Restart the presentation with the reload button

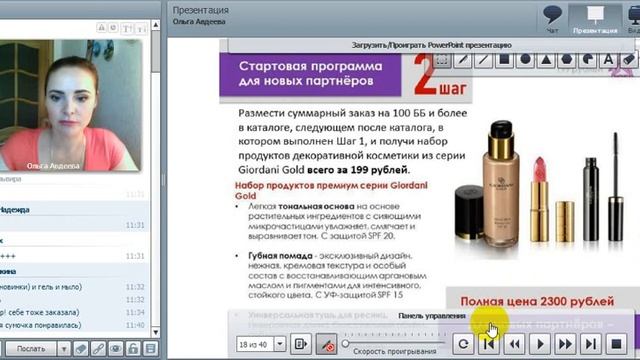[x=463, y=344]
